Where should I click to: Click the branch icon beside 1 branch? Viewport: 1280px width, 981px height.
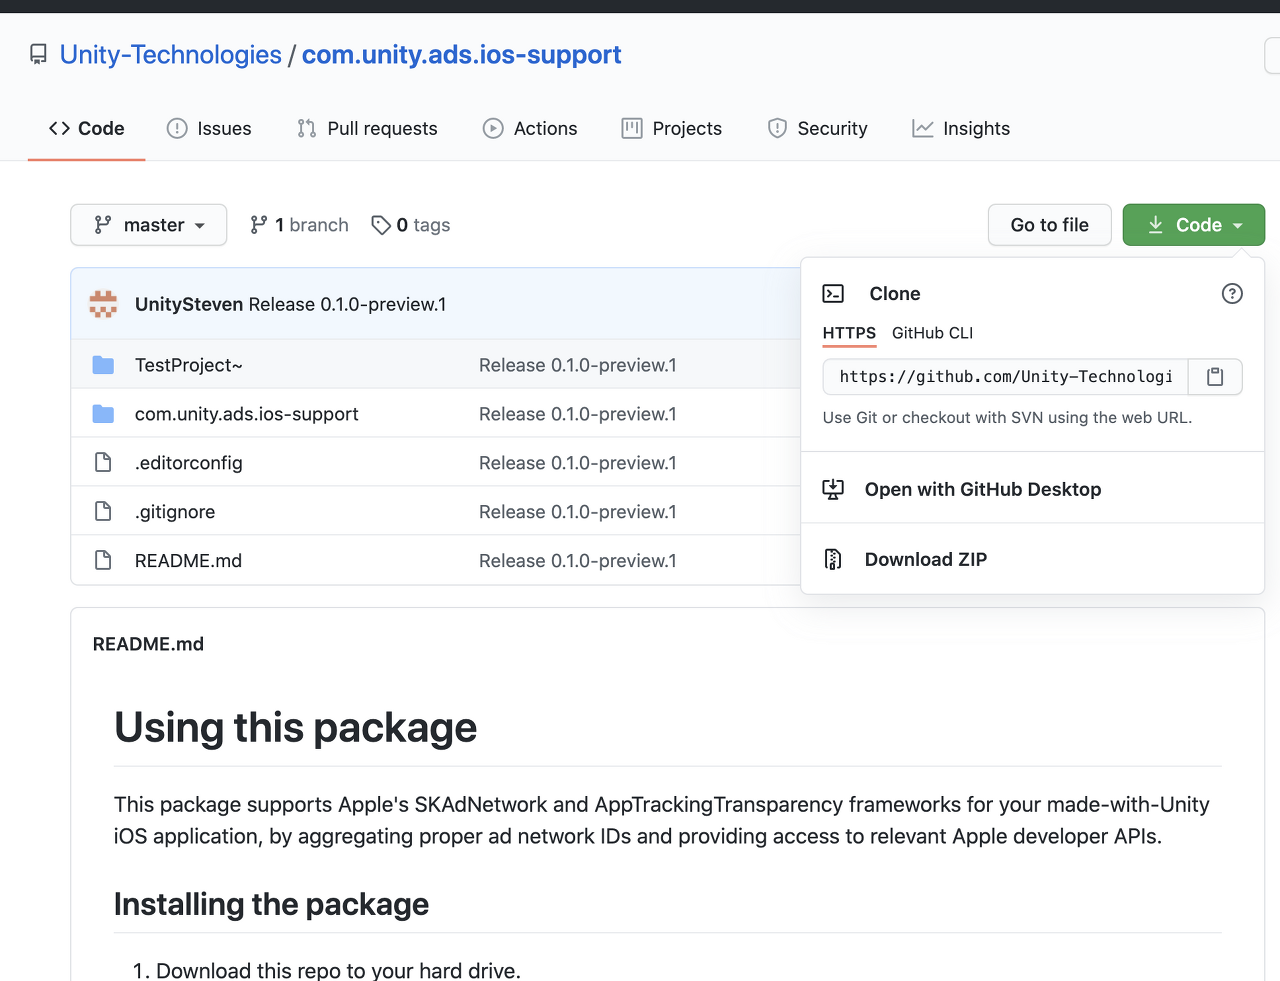(259, 225)
